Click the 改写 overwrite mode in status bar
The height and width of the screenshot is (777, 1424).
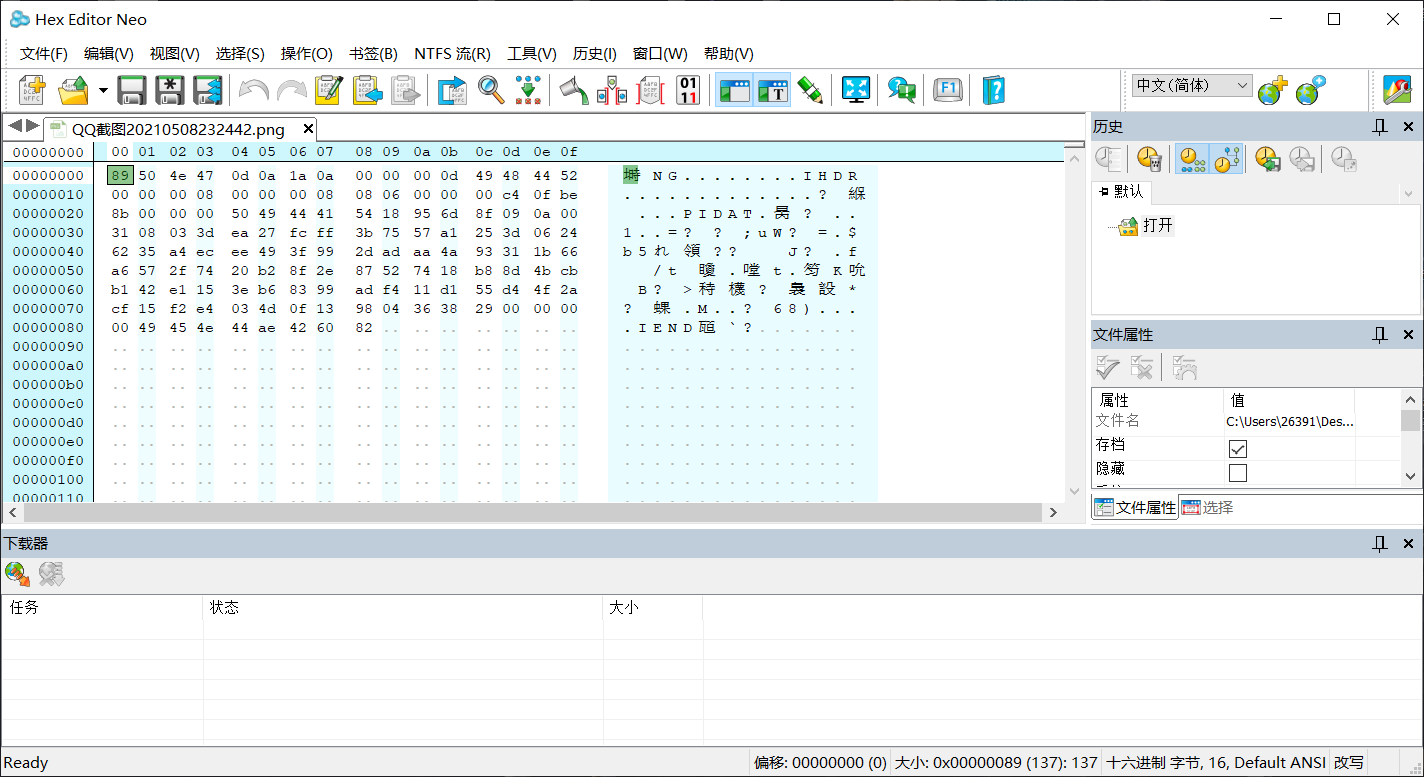coord(1348,763)
